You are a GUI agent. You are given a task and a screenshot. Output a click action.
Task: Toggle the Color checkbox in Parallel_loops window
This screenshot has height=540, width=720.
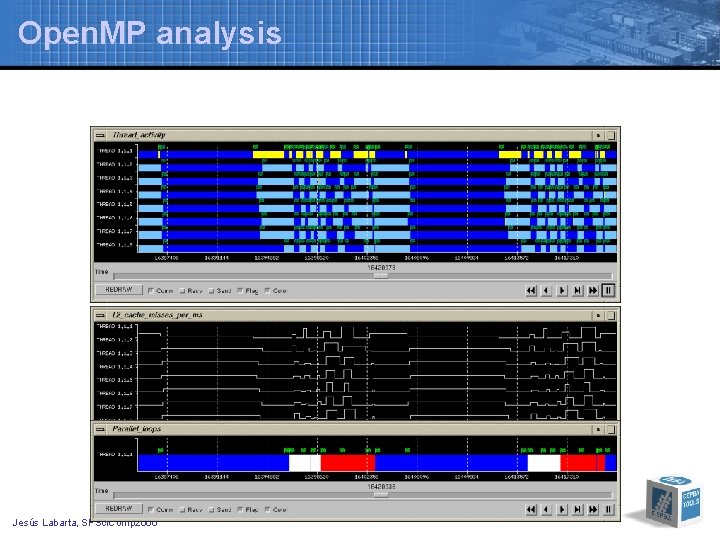point(267,510)
